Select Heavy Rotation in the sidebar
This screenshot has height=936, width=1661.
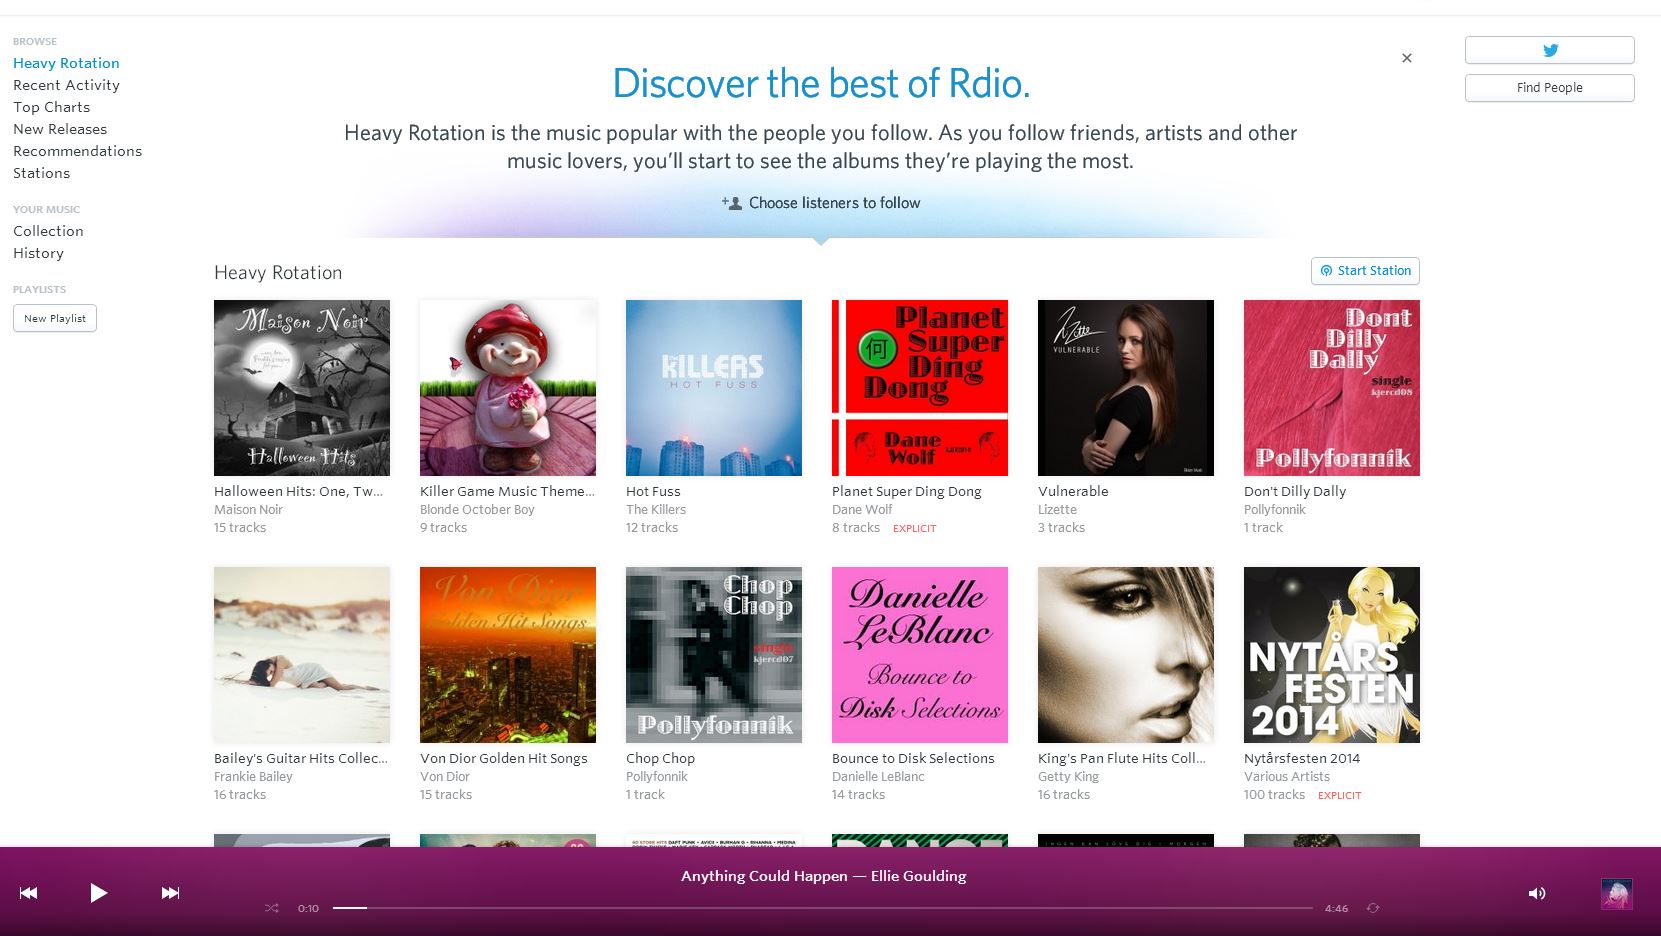[66, 63]
